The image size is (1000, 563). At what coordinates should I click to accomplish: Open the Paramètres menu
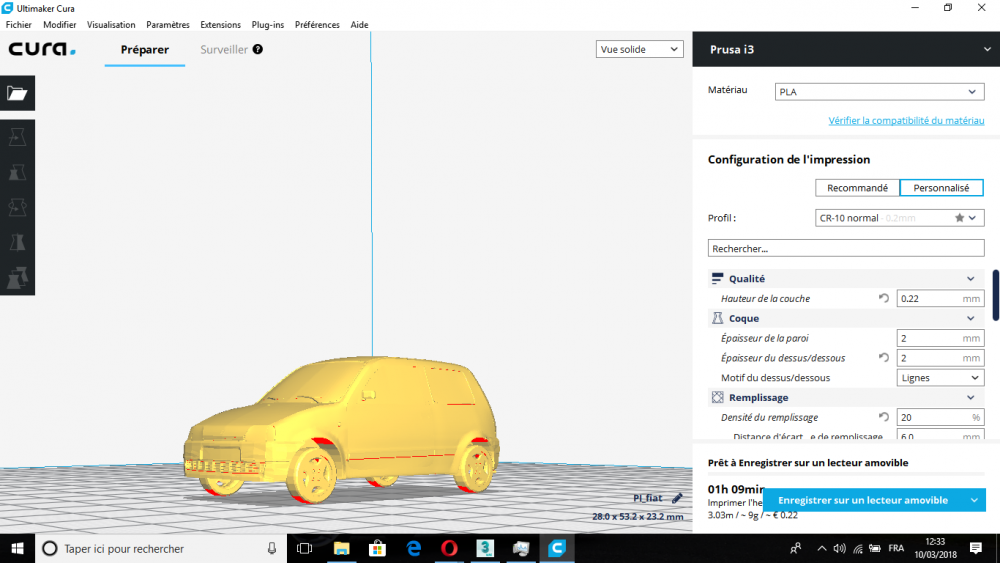[168, 24]
